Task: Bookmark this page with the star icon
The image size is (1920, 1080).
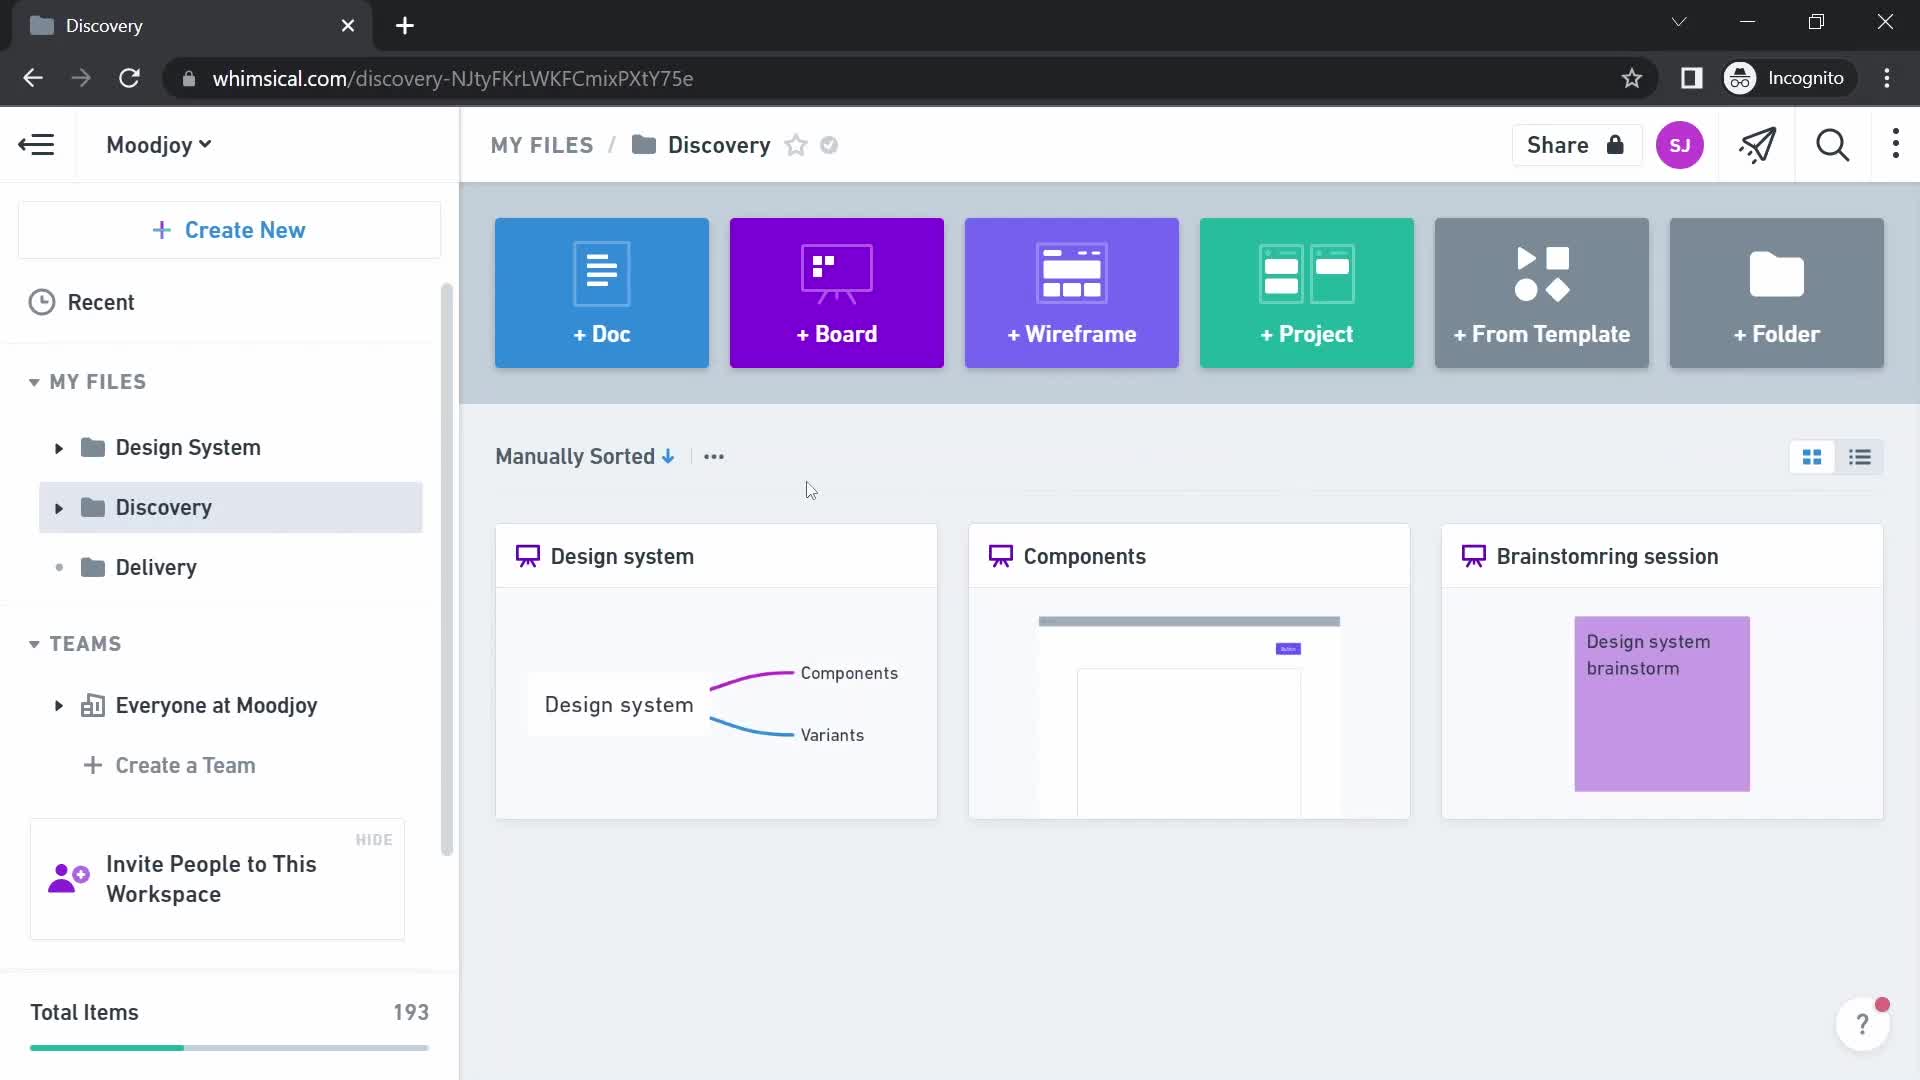Action: pos(1632,78)
